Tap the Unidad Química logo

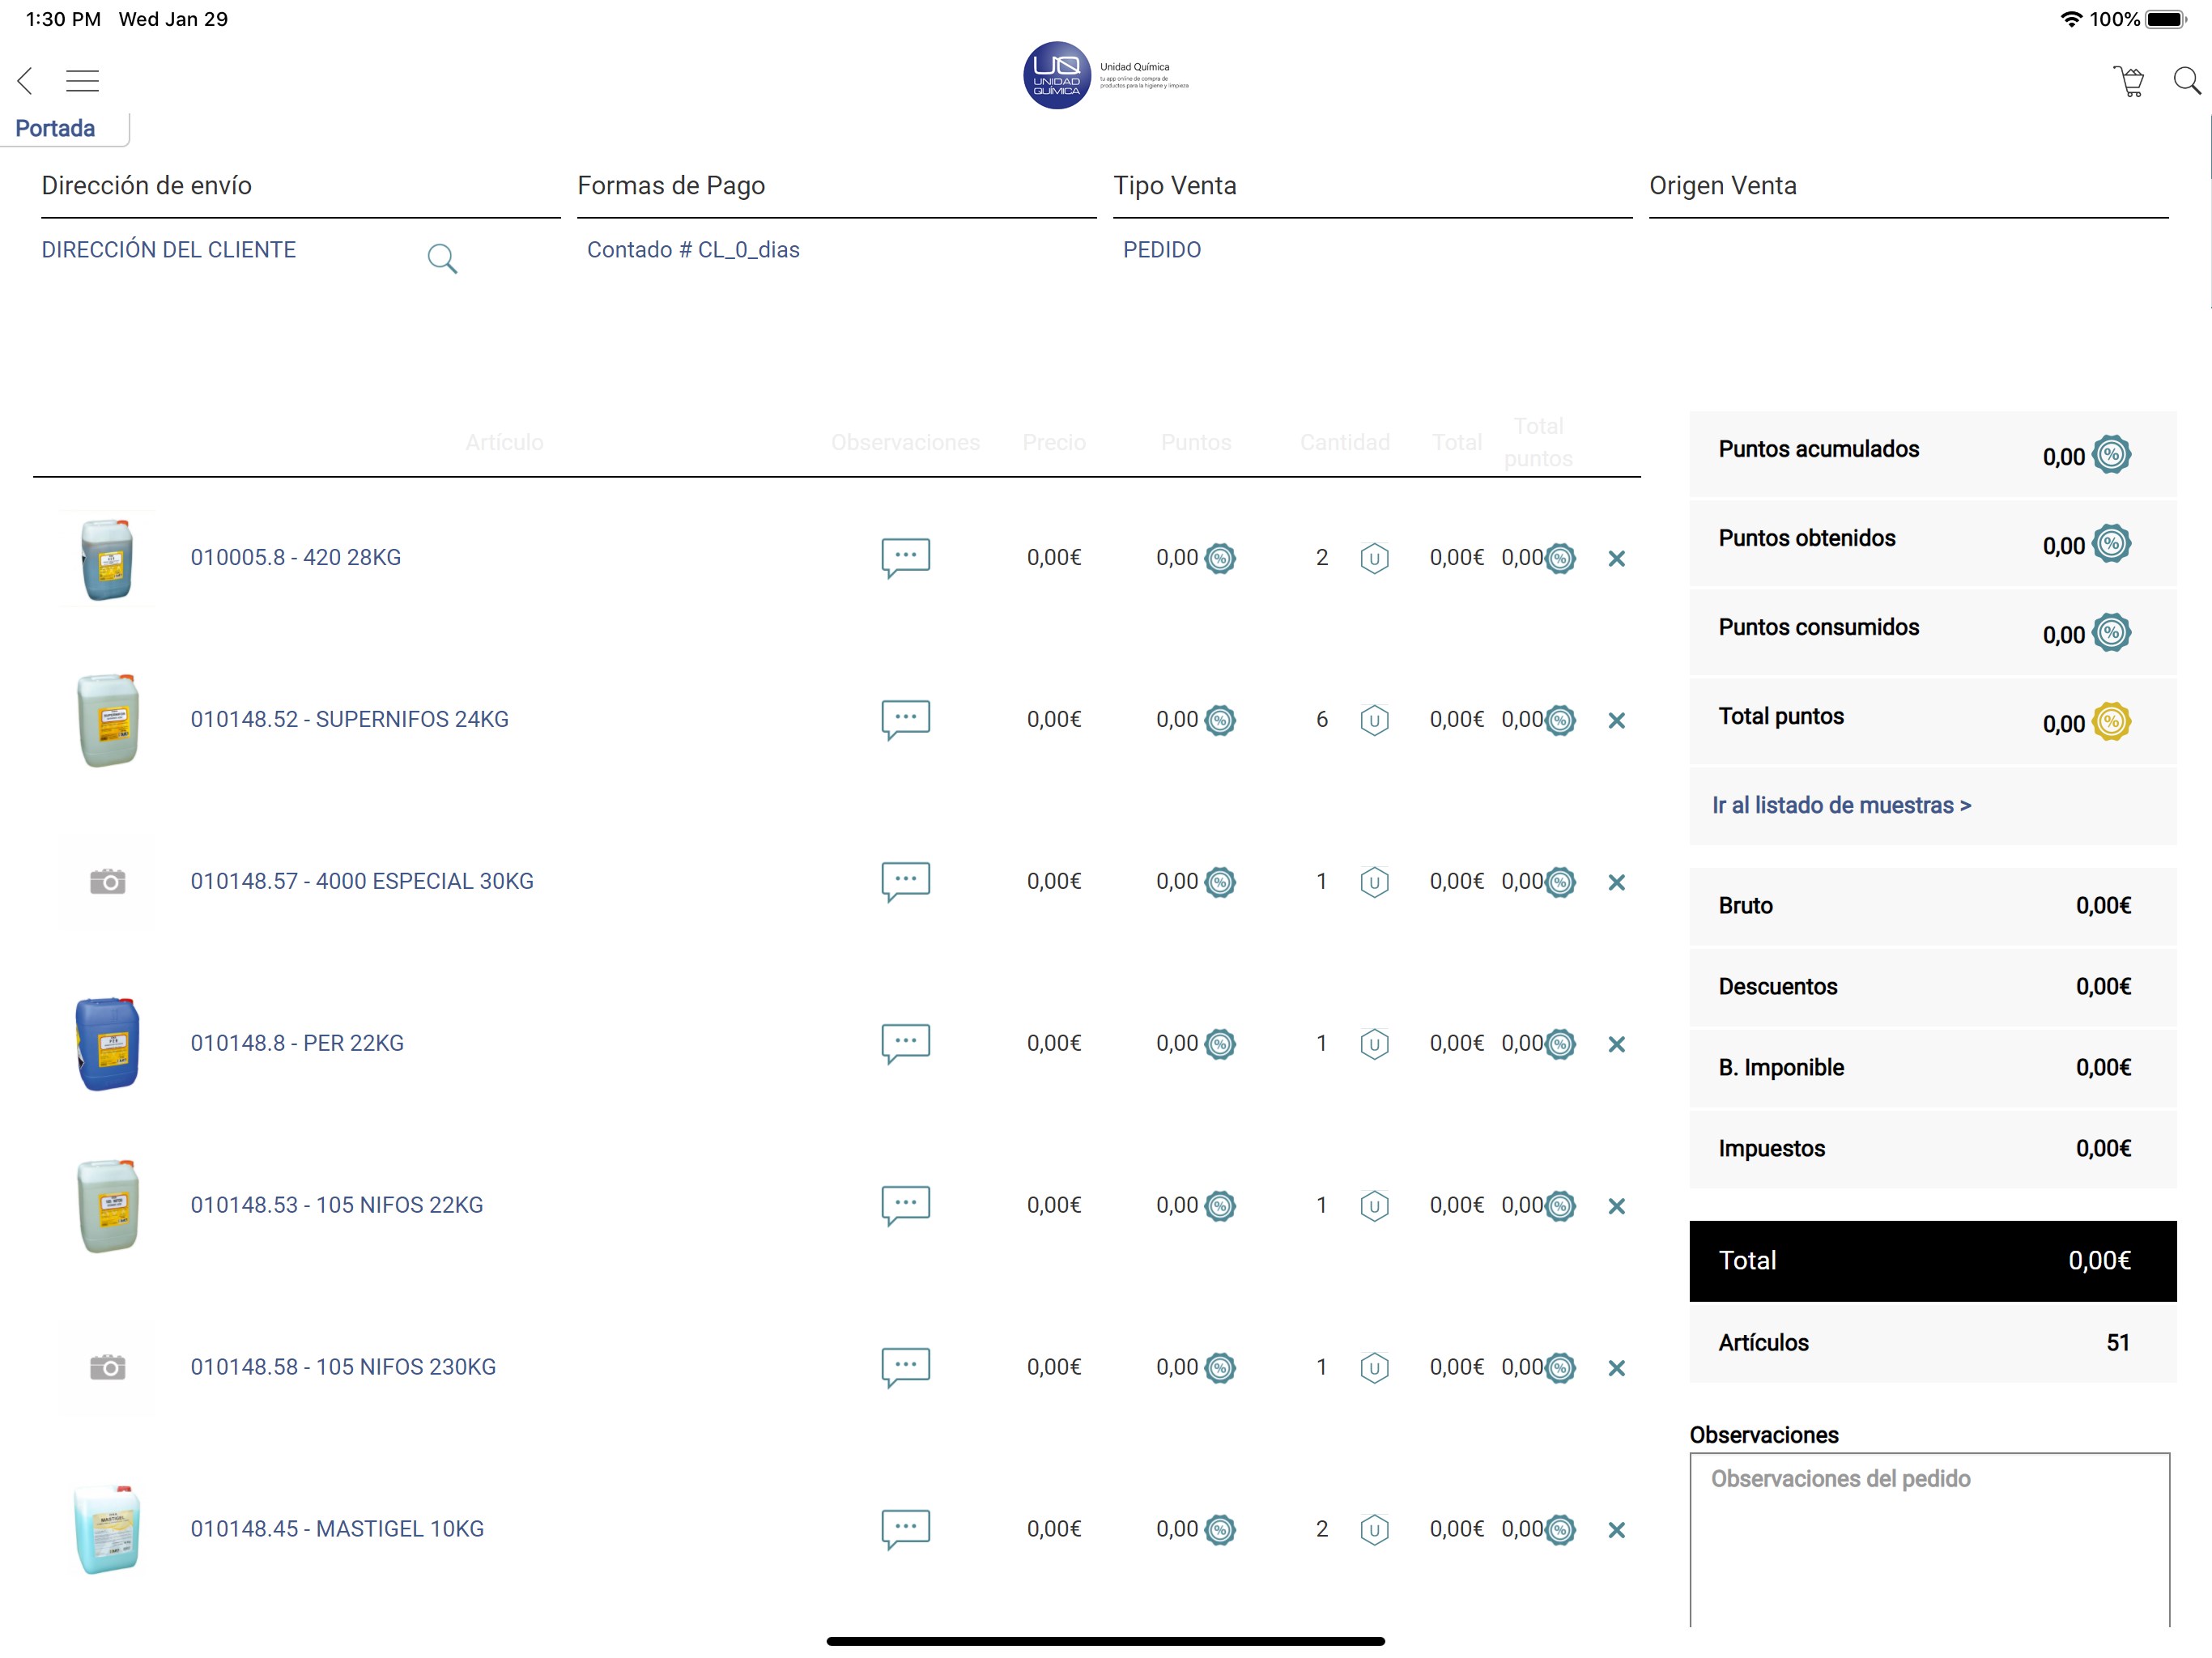coord(1057,76)
